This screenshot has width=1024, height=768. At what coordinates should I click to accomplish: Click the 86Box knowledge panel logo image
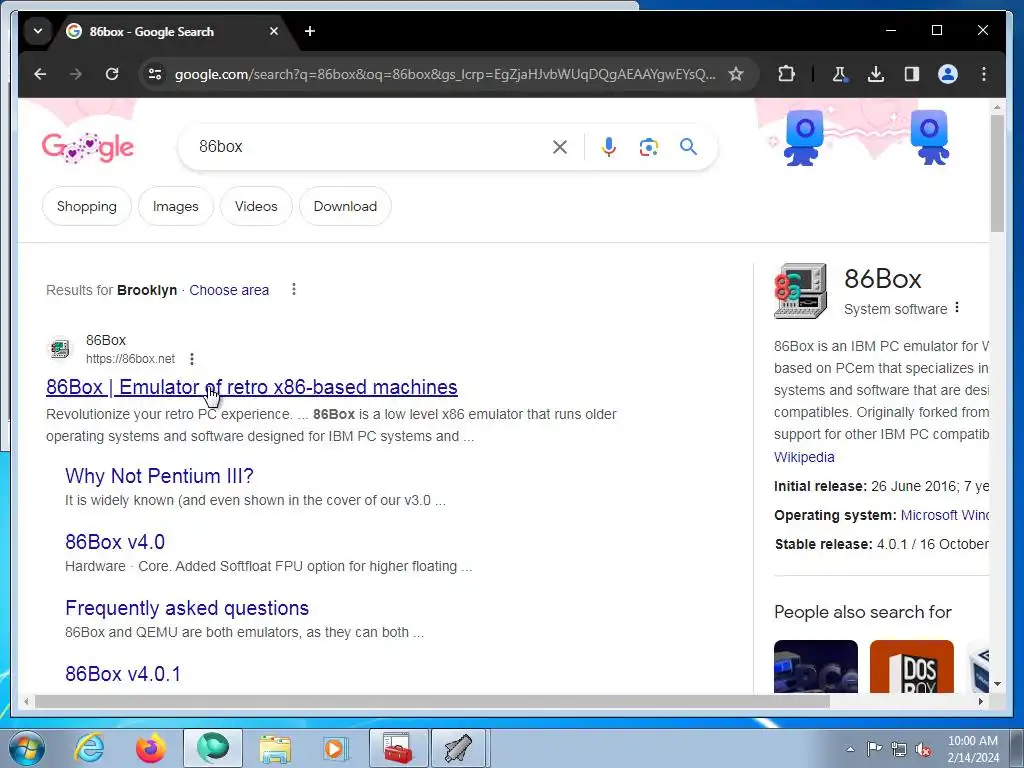click(x=801, y=291)
